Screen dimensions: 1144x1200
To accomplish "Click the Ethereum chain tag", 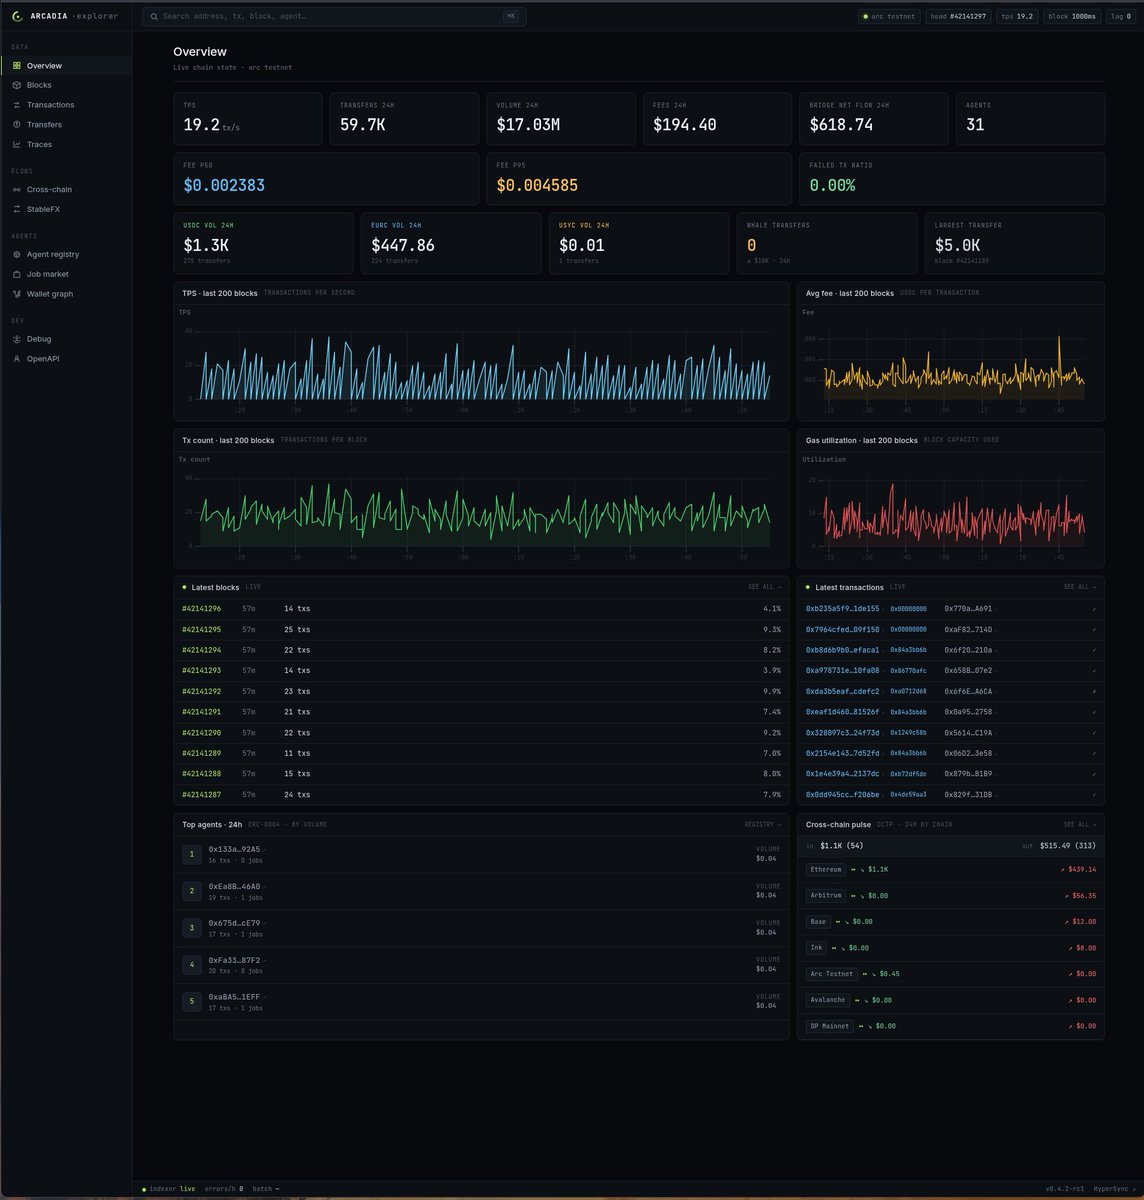I will [826, 870].
